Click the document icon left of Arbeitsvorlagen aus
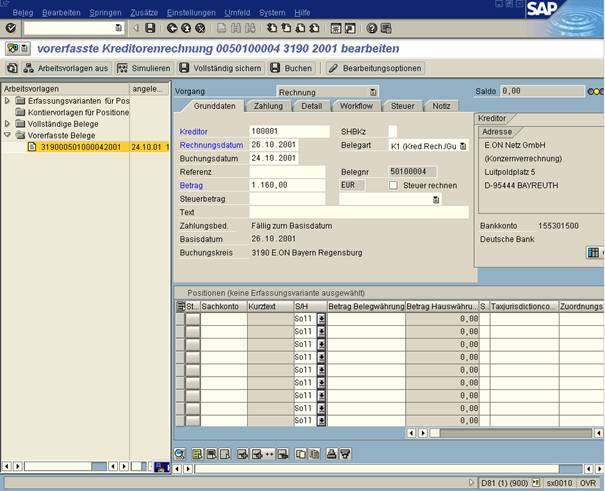 [x=12, y=68]
